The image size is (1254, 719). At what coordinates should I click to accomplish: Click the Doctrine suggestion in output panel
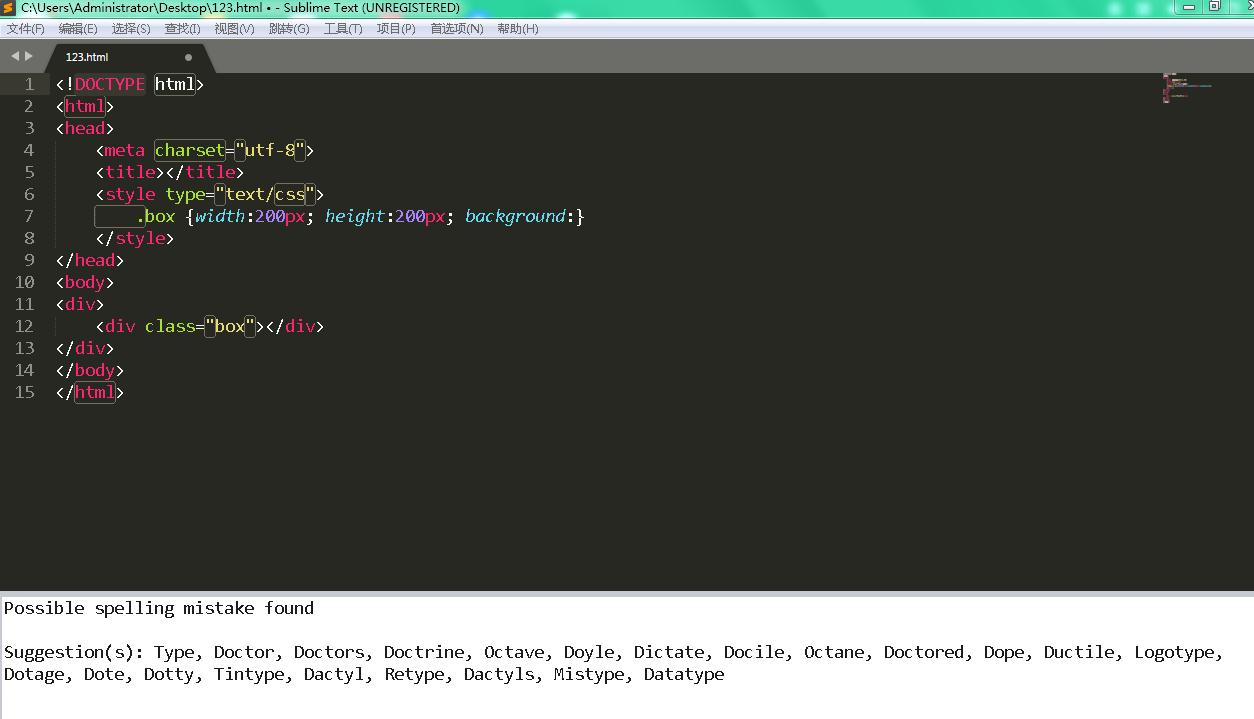(424, 652)
